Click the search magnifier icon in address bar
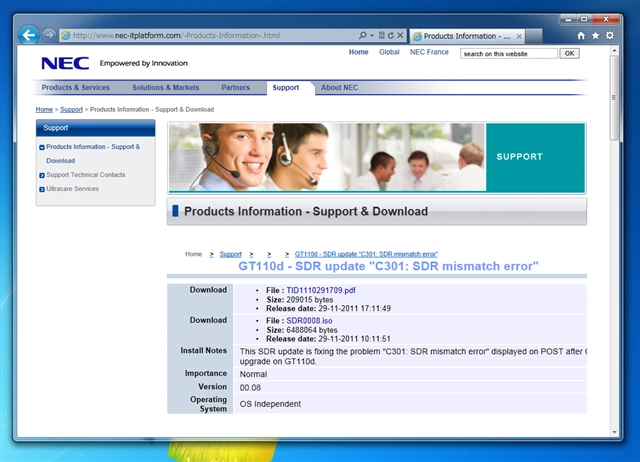640x462 pixels. (362, 36)
